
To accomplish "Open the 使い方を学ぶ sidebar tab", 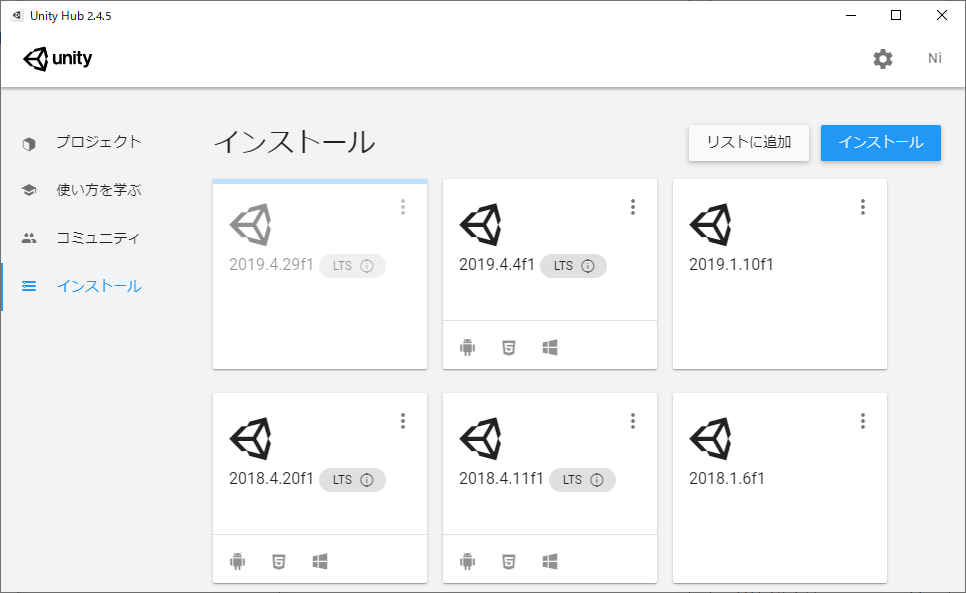I will 99,190.
